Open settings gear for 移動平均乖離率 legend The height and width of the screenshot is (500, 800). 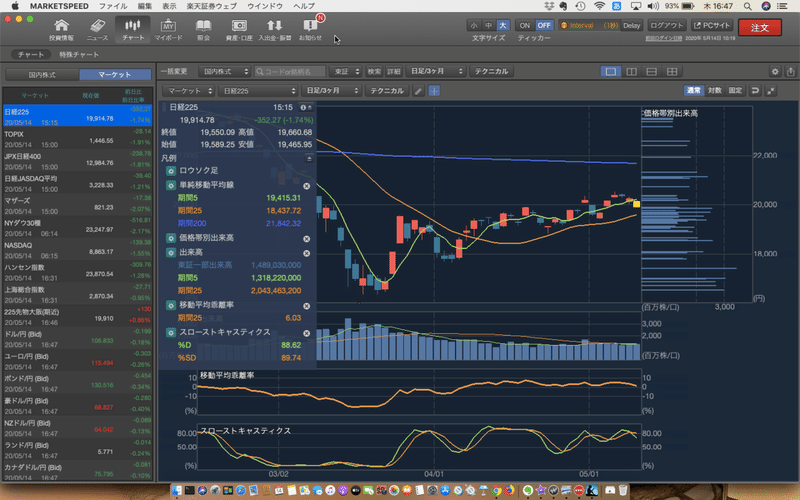click(171, 306)
